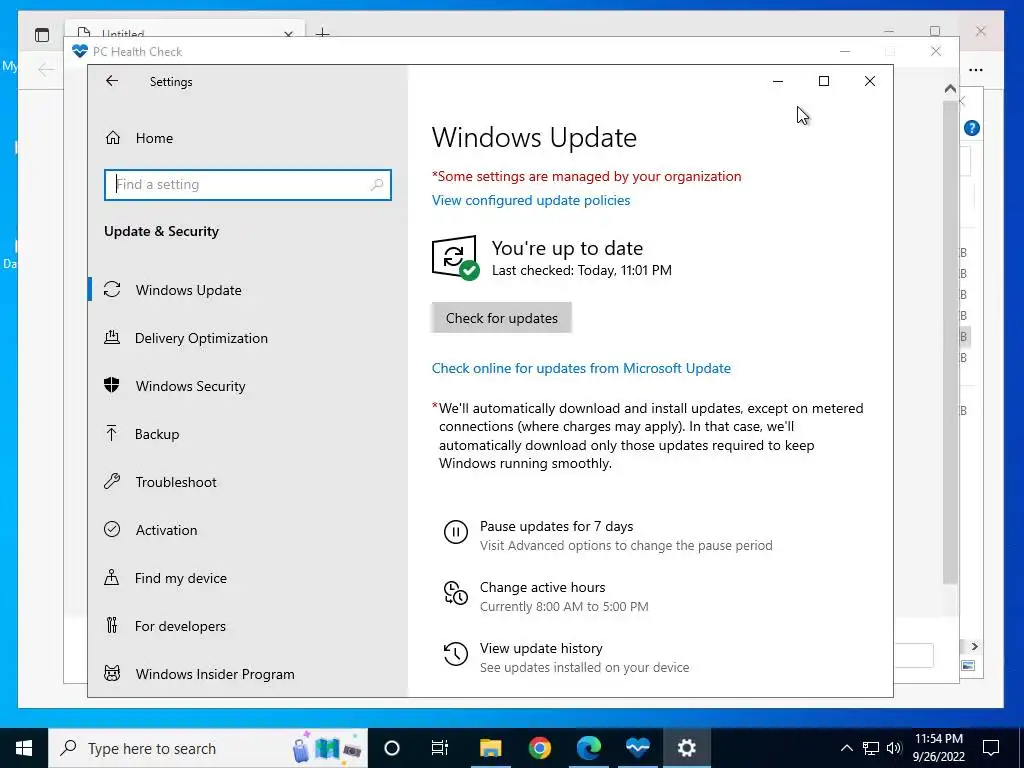Click the Settings gear in the taskbar
Image resolution: width=1024 pixels, height=768 pixels.
point(686,748)
